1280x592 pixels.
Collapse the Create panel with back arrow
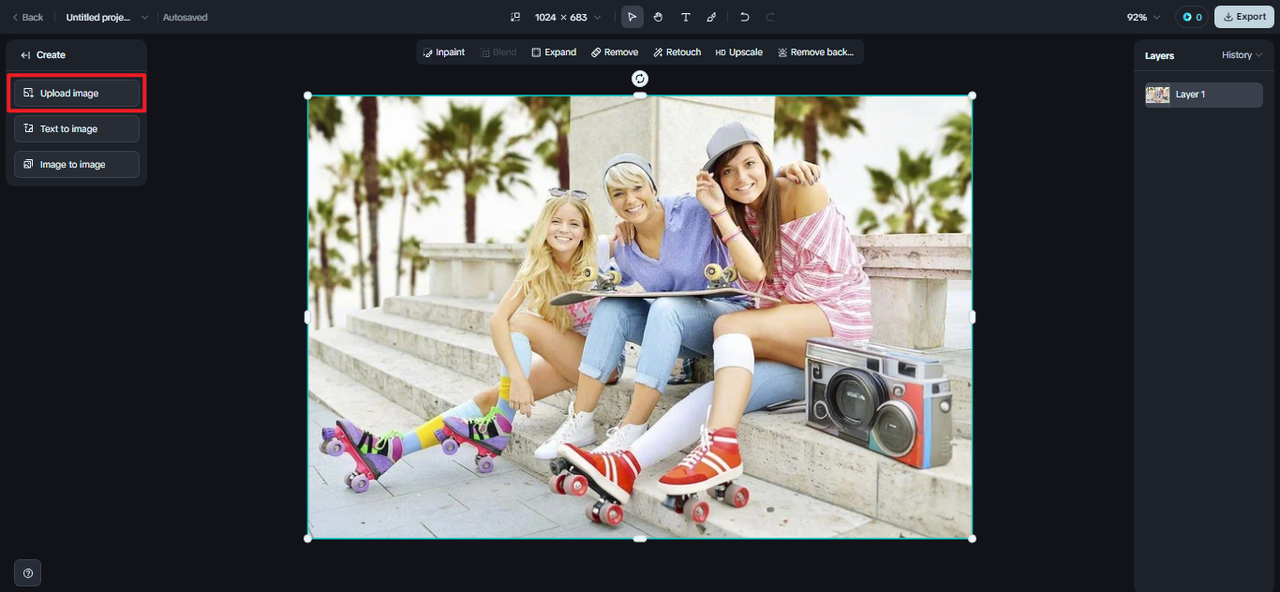25,55
